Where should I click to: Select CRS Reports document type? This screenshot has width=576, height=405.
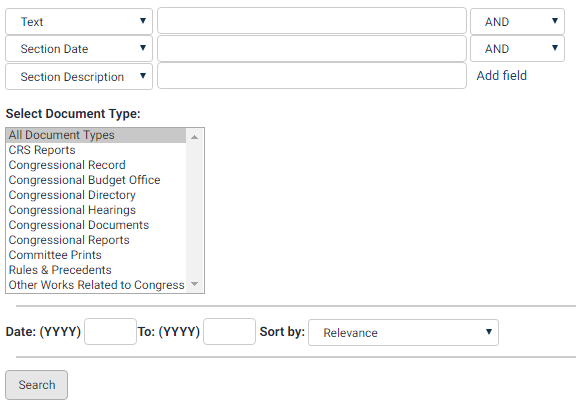click(96, 150)
